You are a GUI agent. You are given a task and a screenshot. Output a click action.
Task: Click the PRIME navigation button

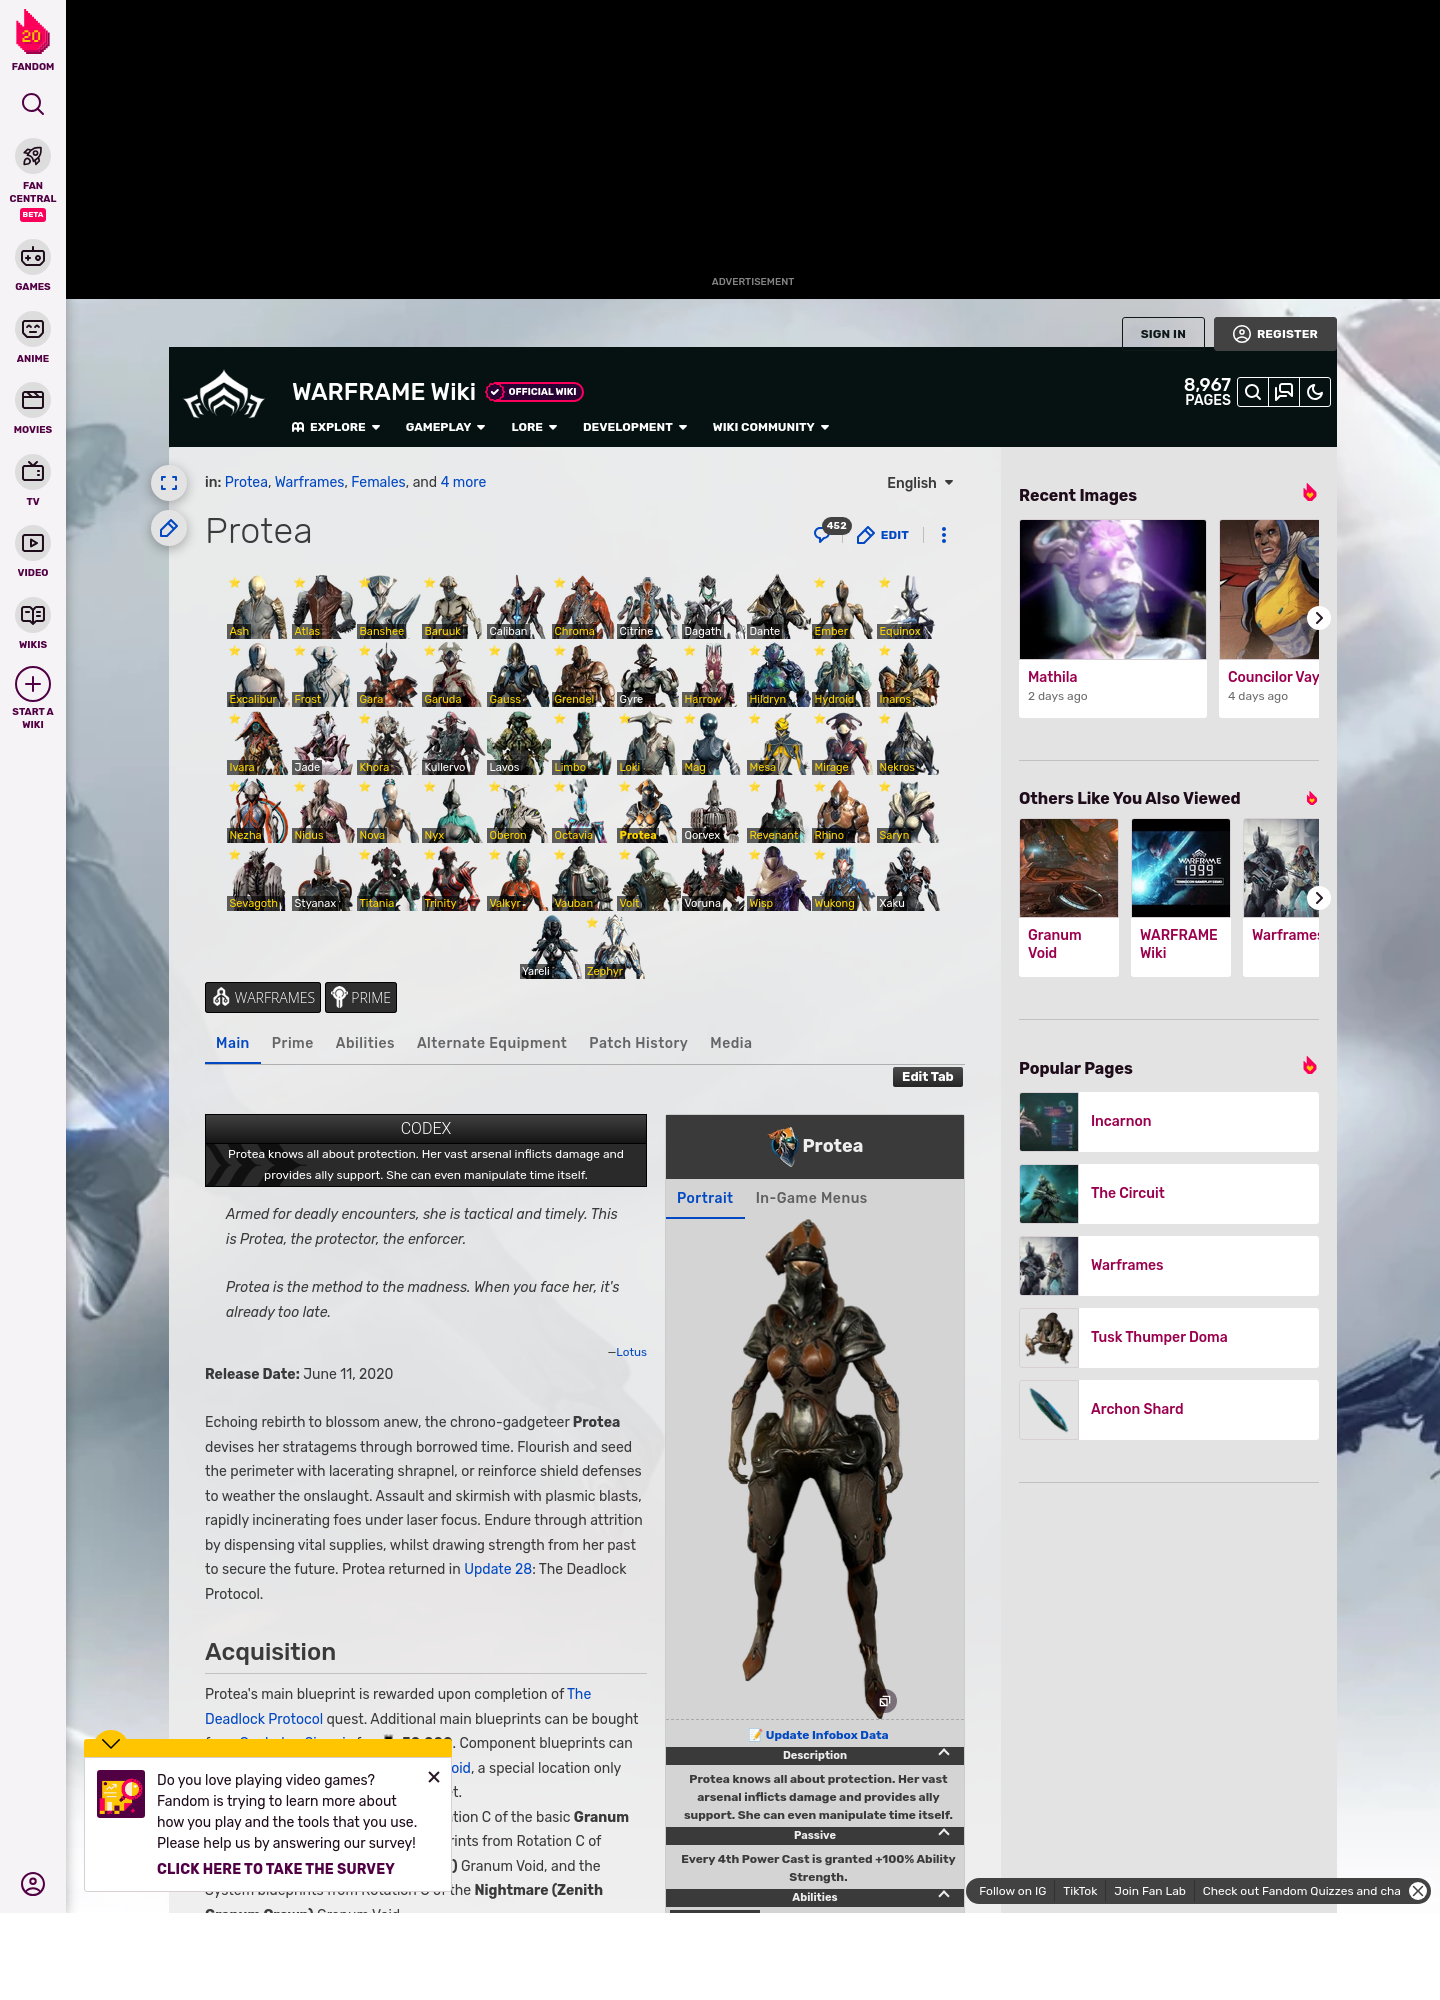click(361, 998)
